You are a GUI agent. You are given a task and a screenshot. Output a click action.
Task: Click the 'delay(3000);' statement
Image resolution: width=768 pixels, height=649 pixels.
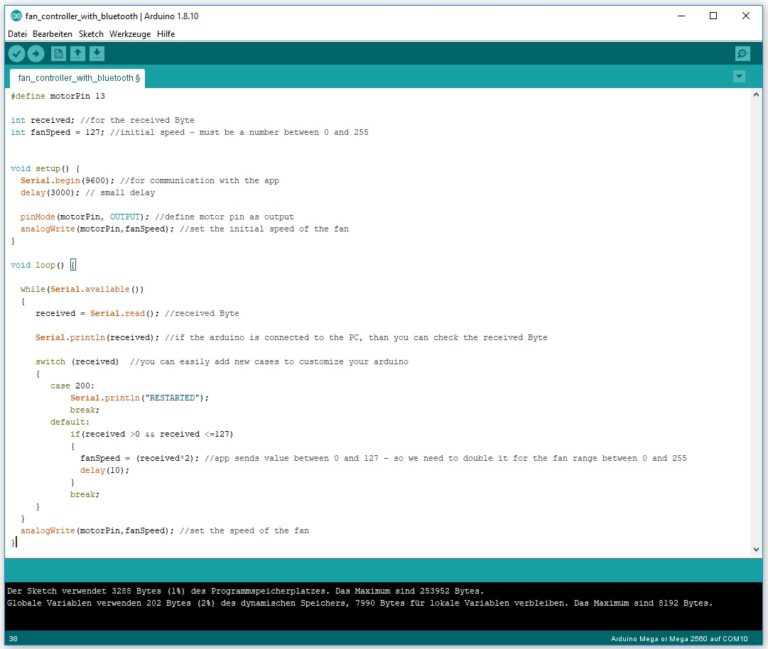click(50, 192)
